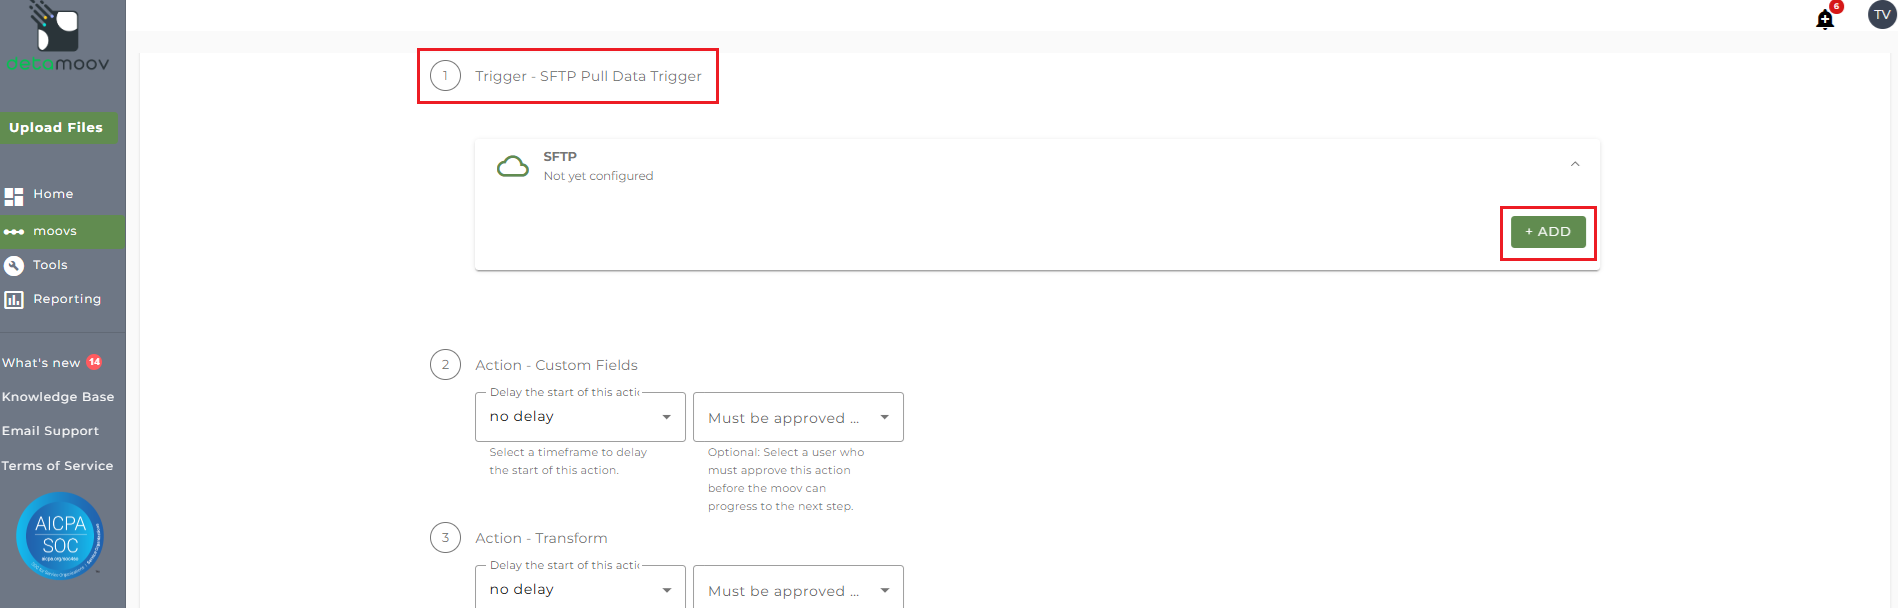Click 'Action - Custom Fields' heading
The width and height of the screenshot is (1898, 608).
(x=556, y=365)
